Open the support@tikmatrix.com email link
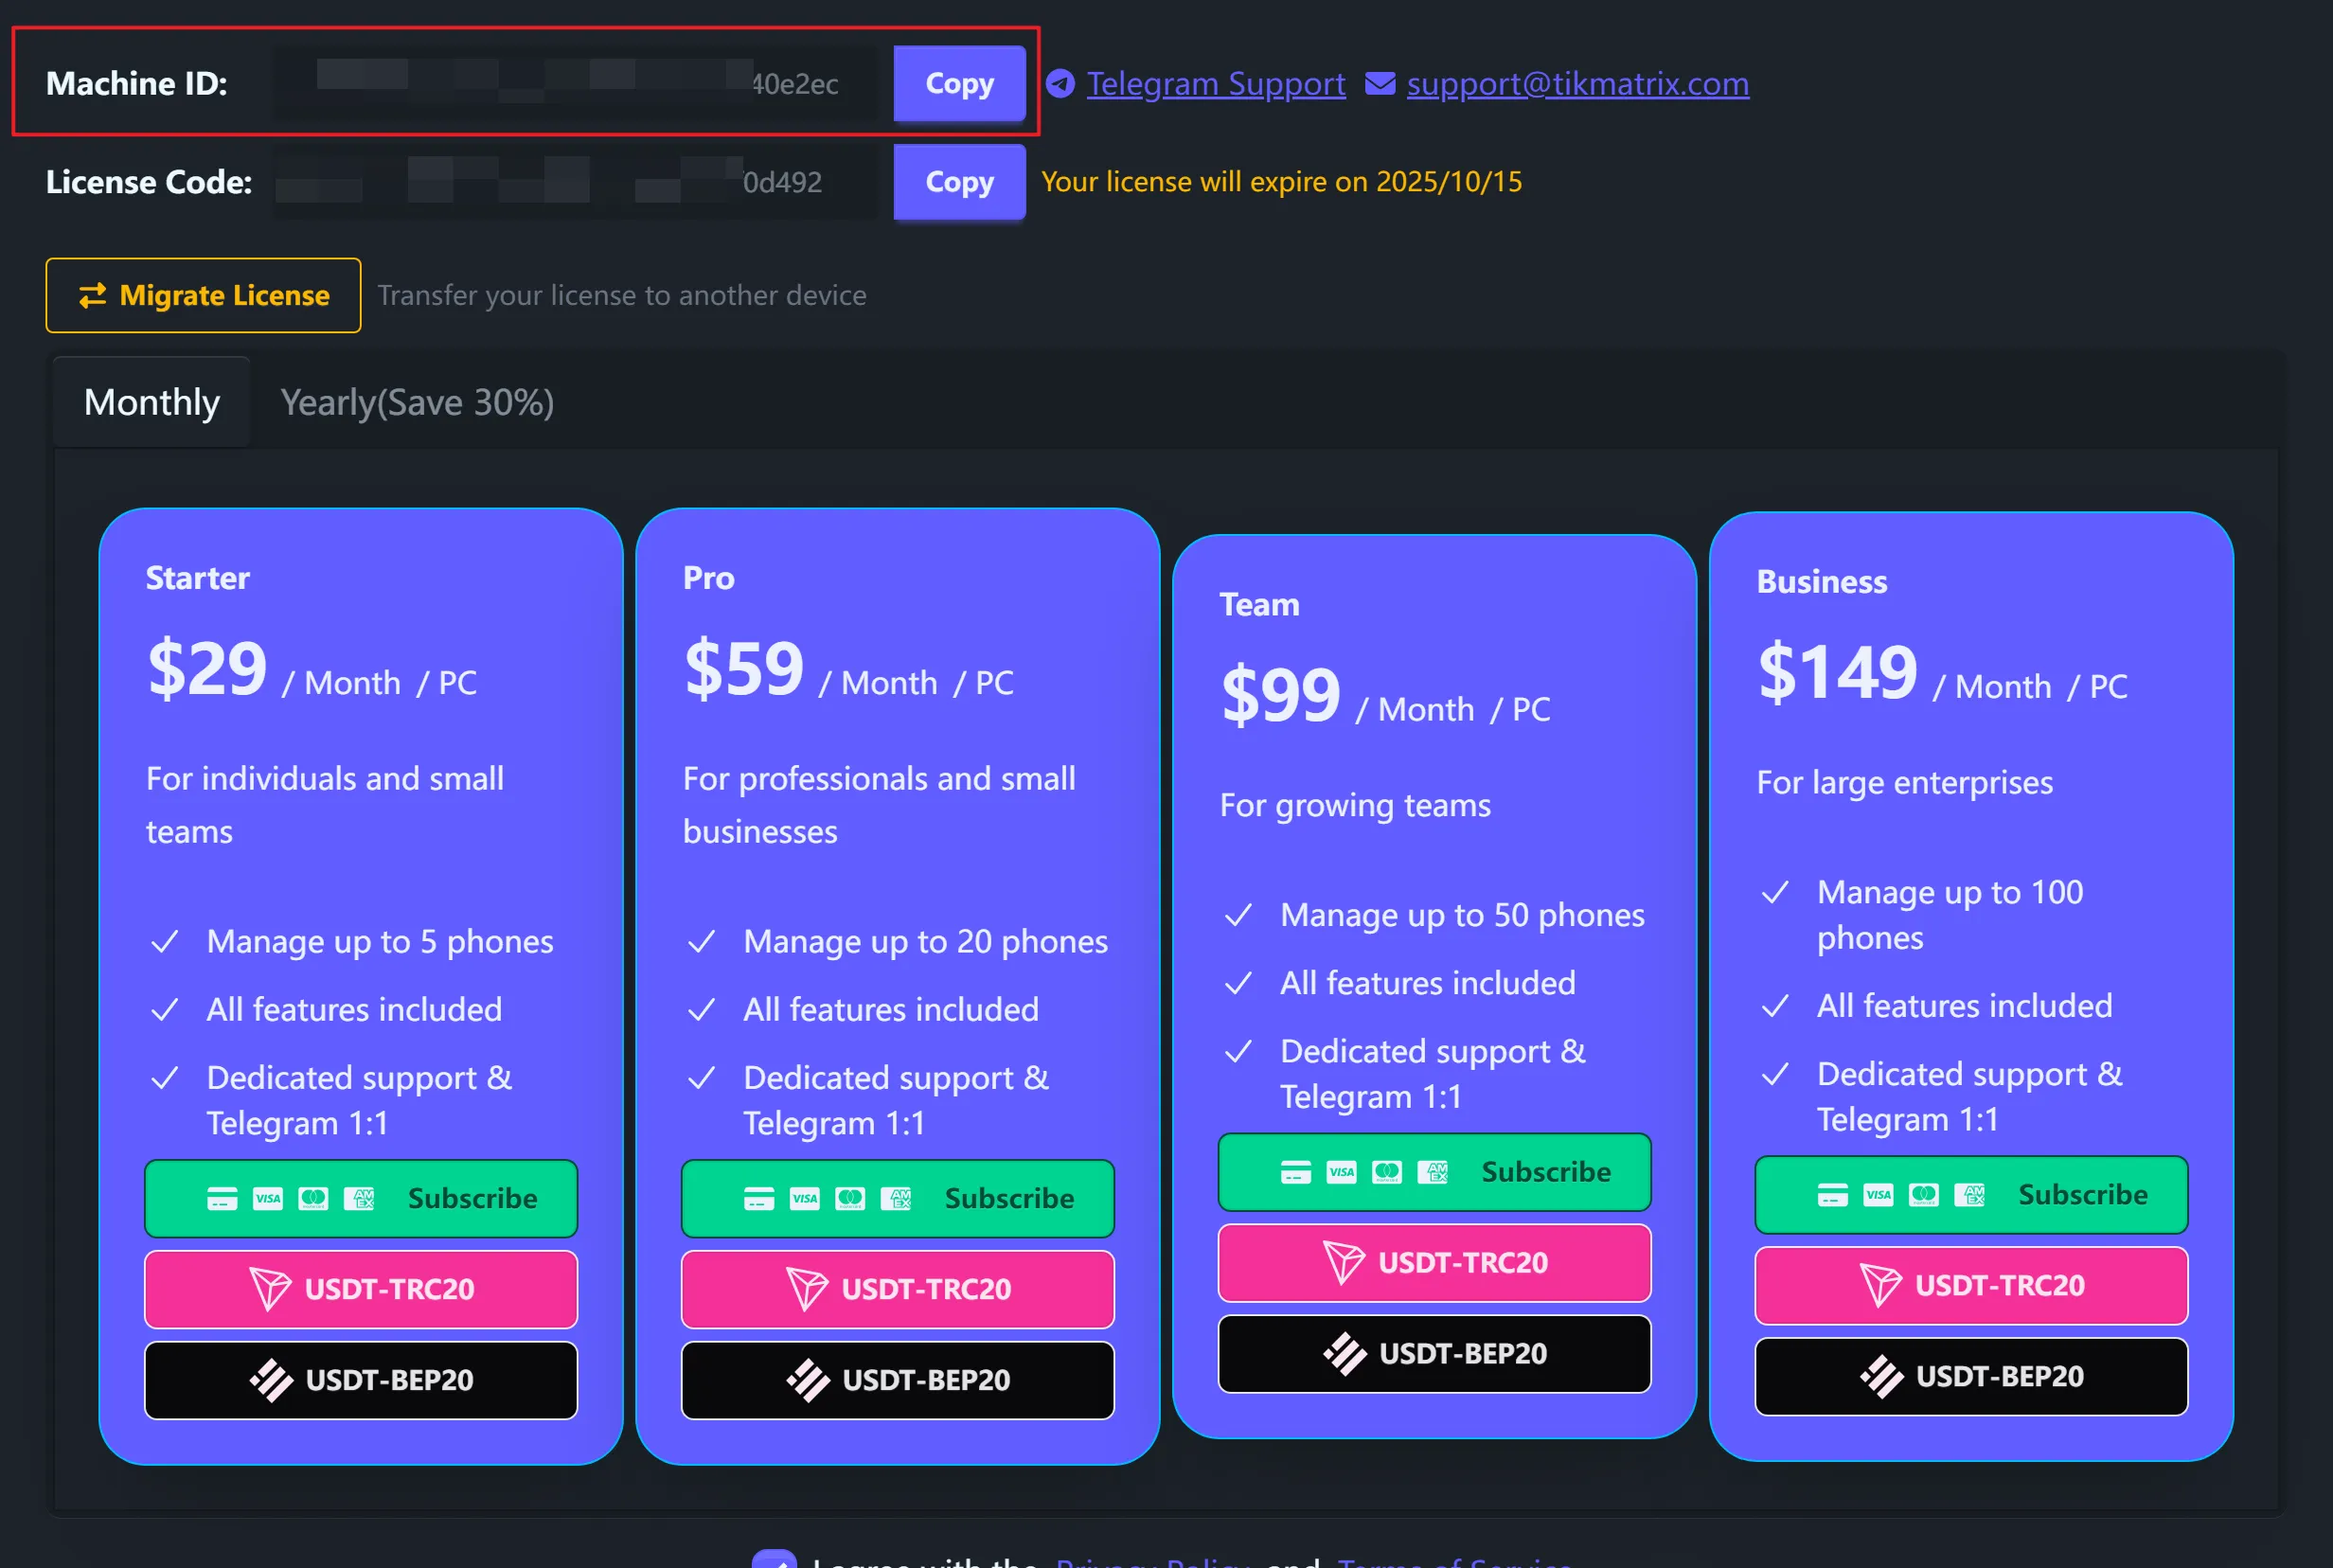 click(1577, 84)
